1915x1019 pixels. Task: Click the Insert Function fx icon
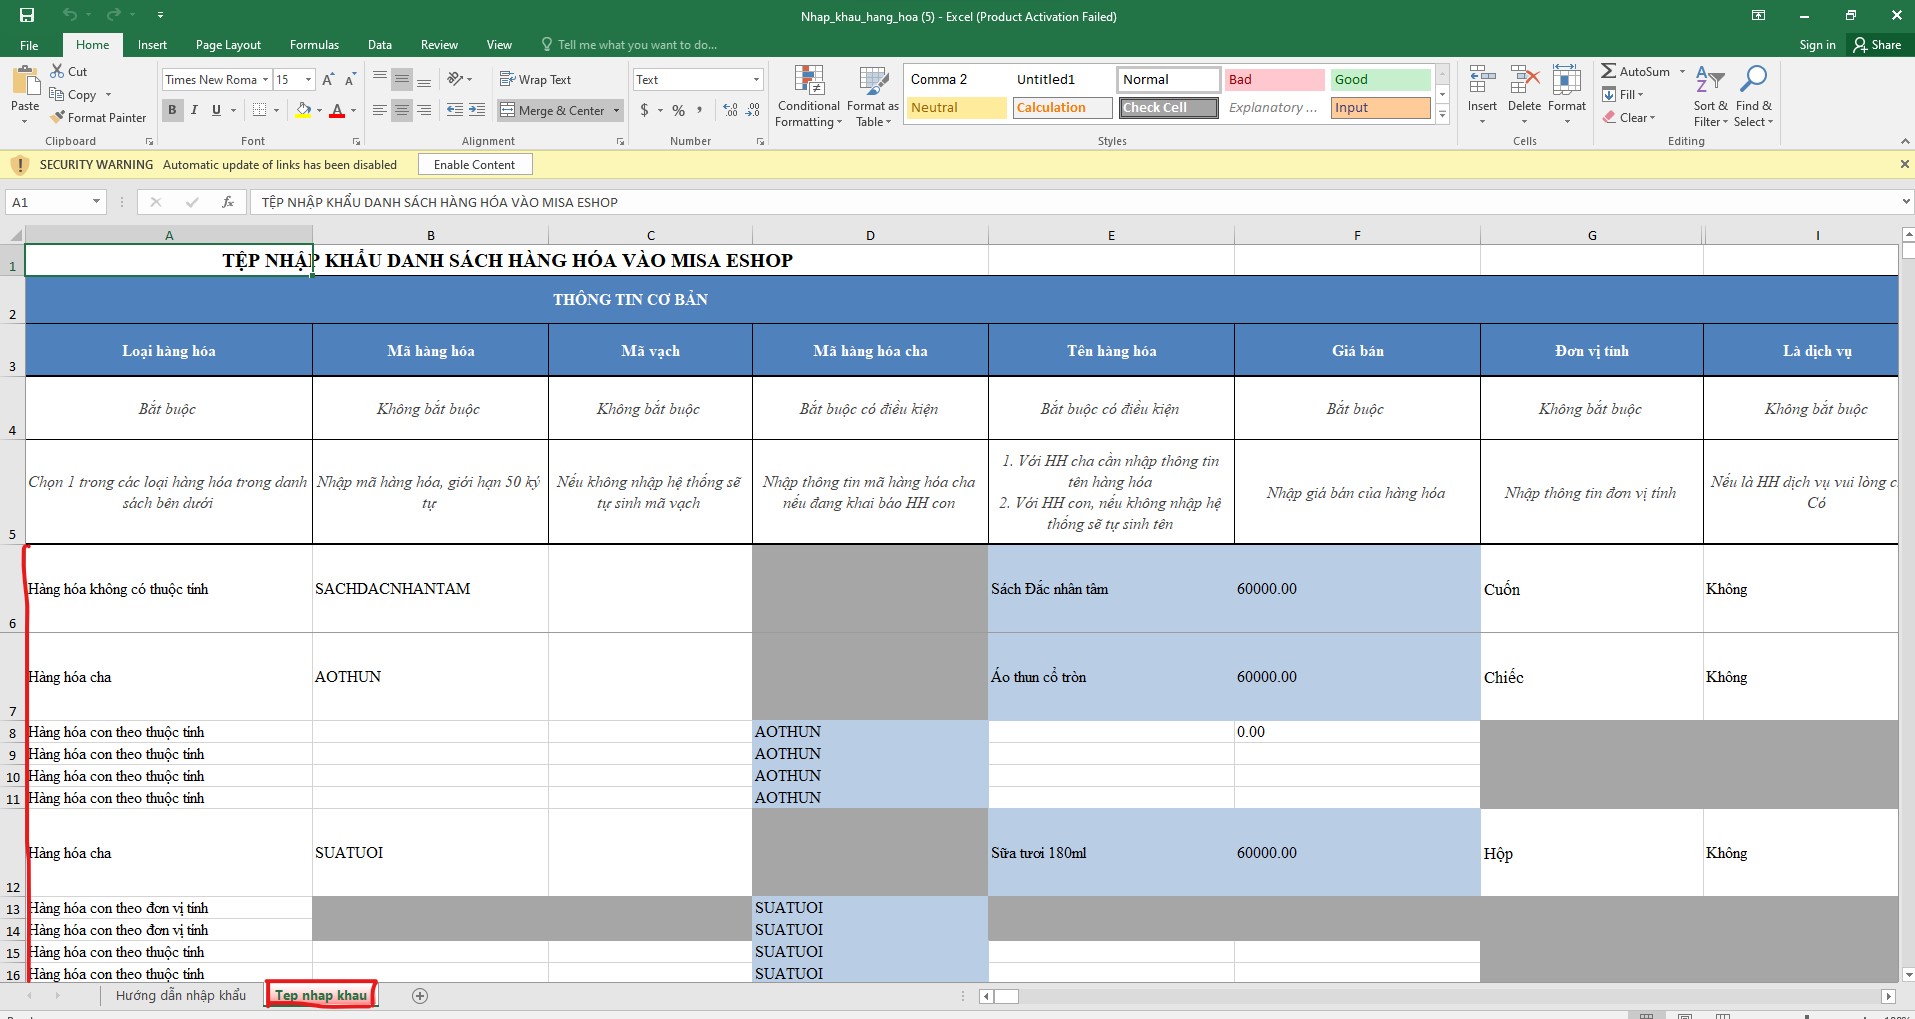coord(228,202)
